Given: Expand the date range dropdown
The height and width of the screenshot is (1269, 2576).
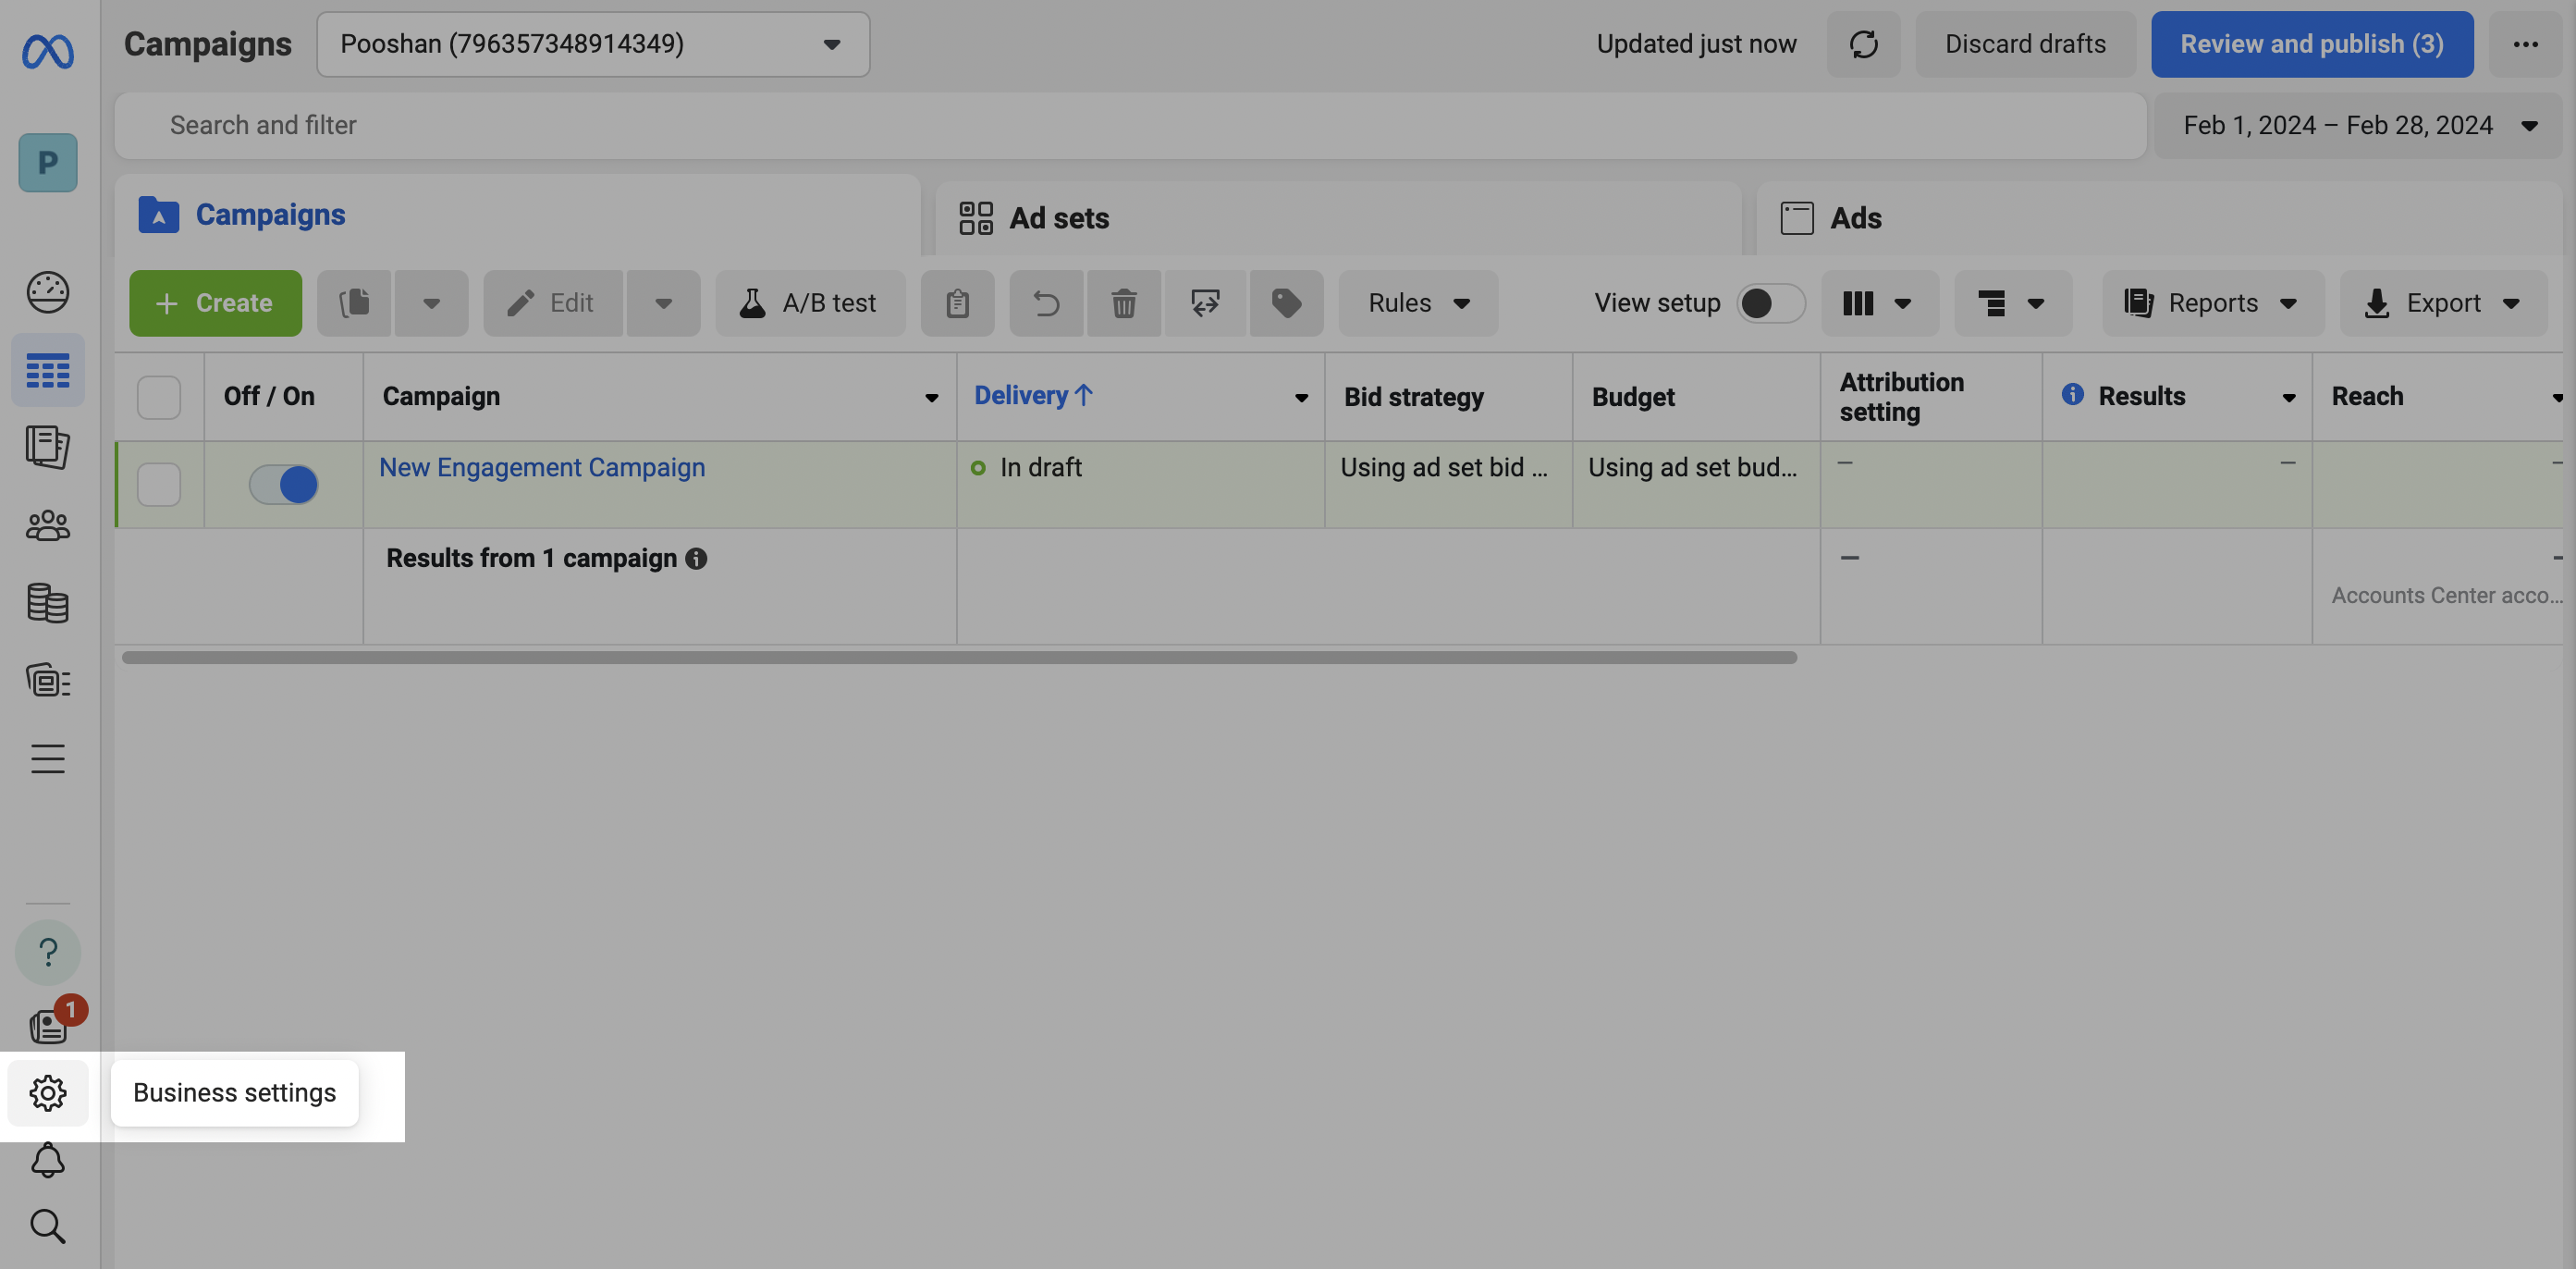Looking at the screenshot, I should click(x=2357, y=125).
